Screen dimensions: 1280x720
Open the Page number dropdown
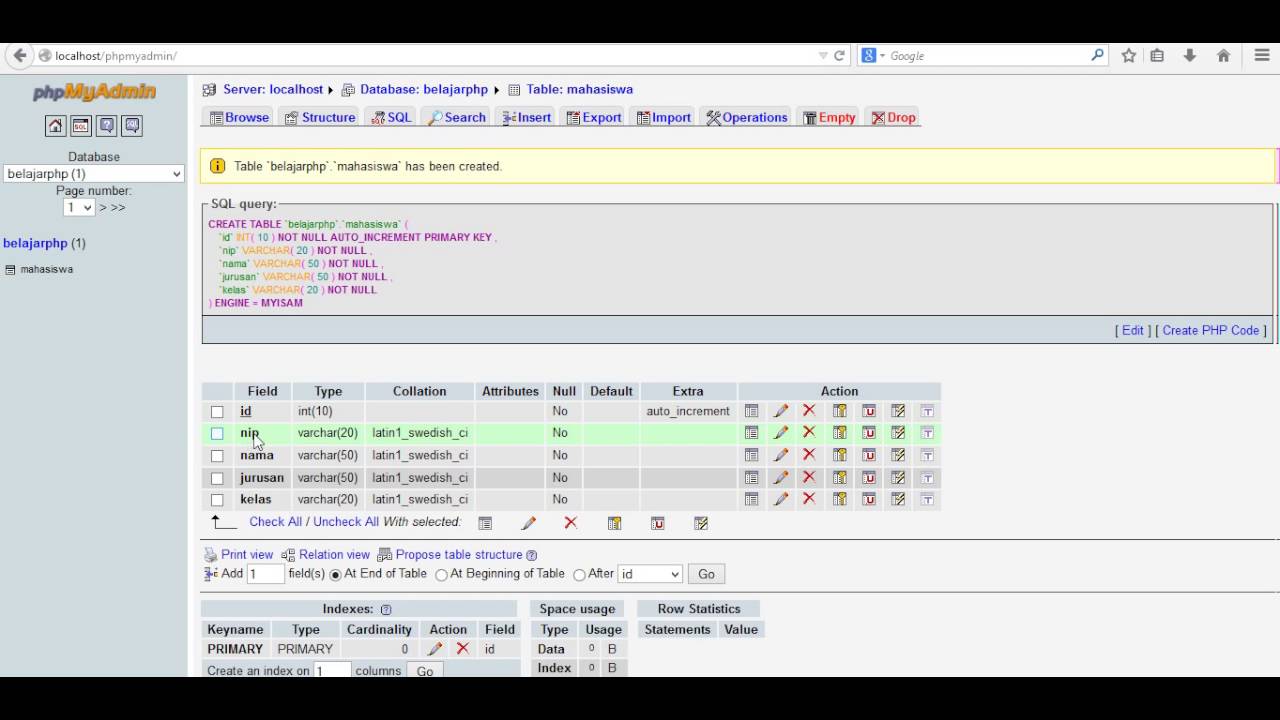coord(79,207)
